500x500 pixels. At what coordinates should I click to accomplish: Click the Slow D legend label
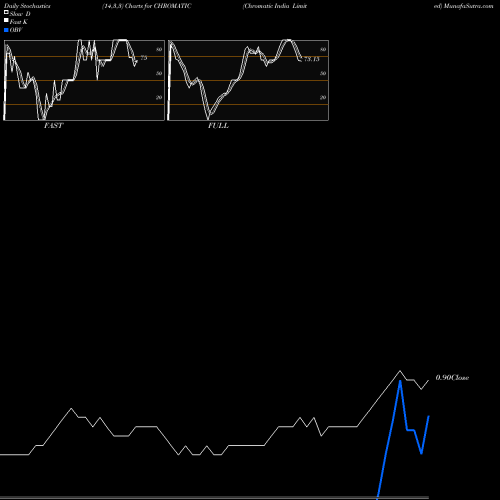pyautogui.click(x=20, y=14)
